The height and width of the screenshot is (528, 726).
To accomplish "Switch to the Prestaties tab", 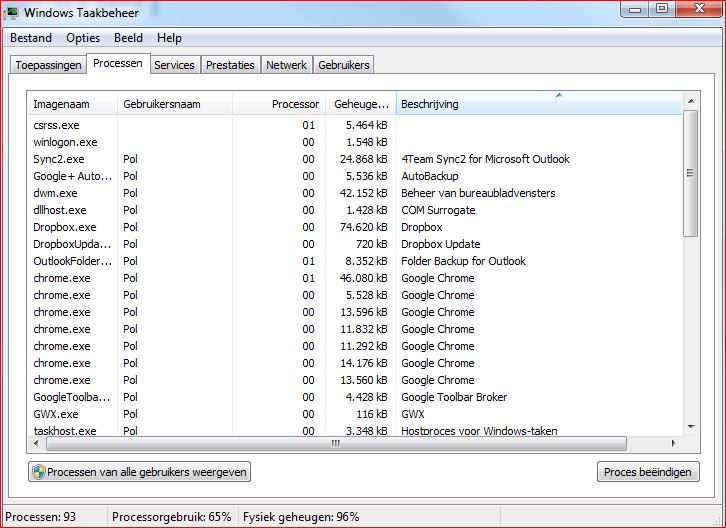I will tap(230, 65).
